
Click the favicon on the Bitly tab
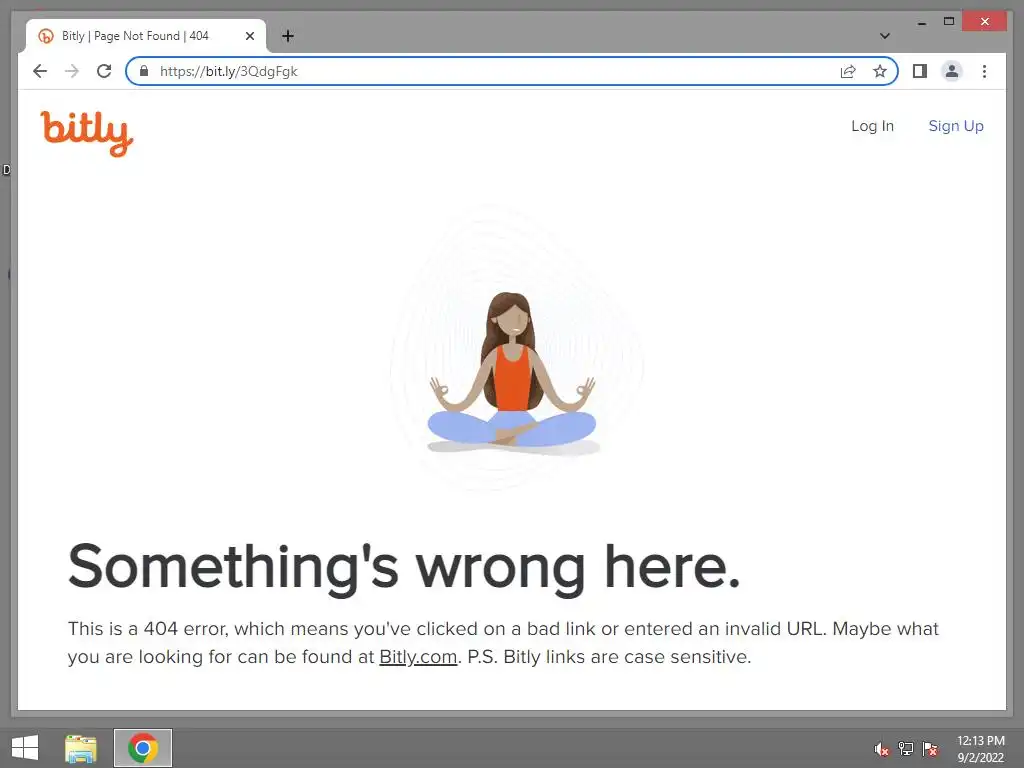click(46, 36)
